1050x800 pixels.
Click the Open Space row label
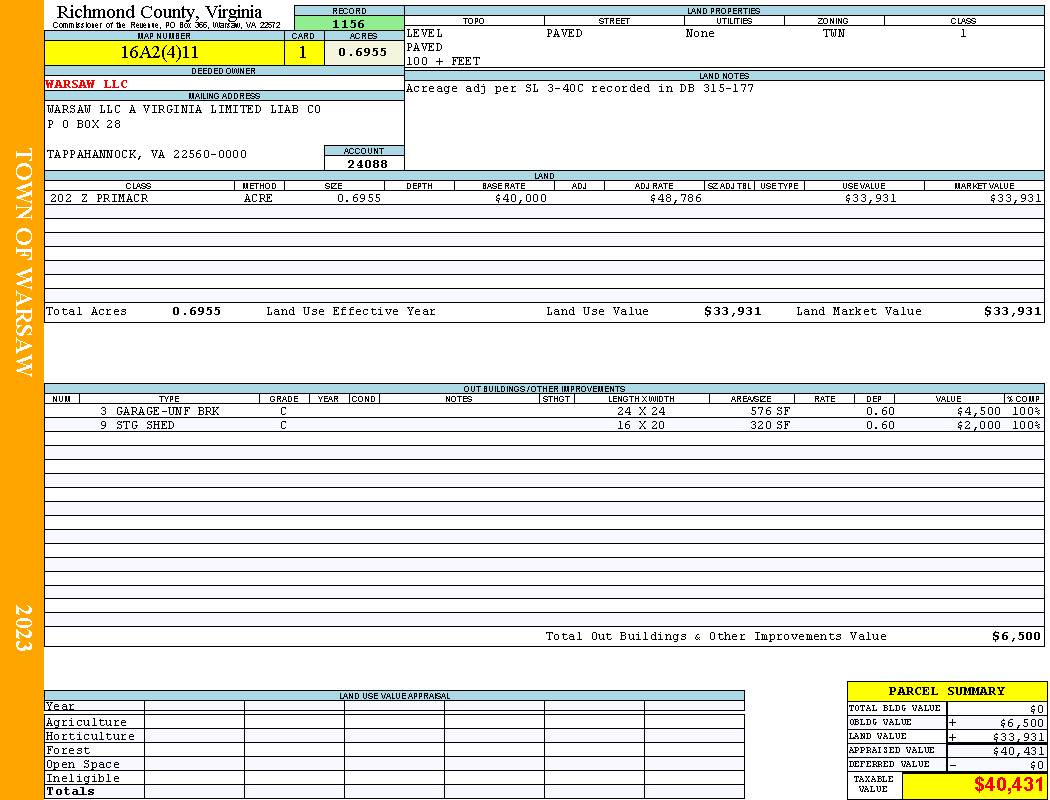[83, 765]
